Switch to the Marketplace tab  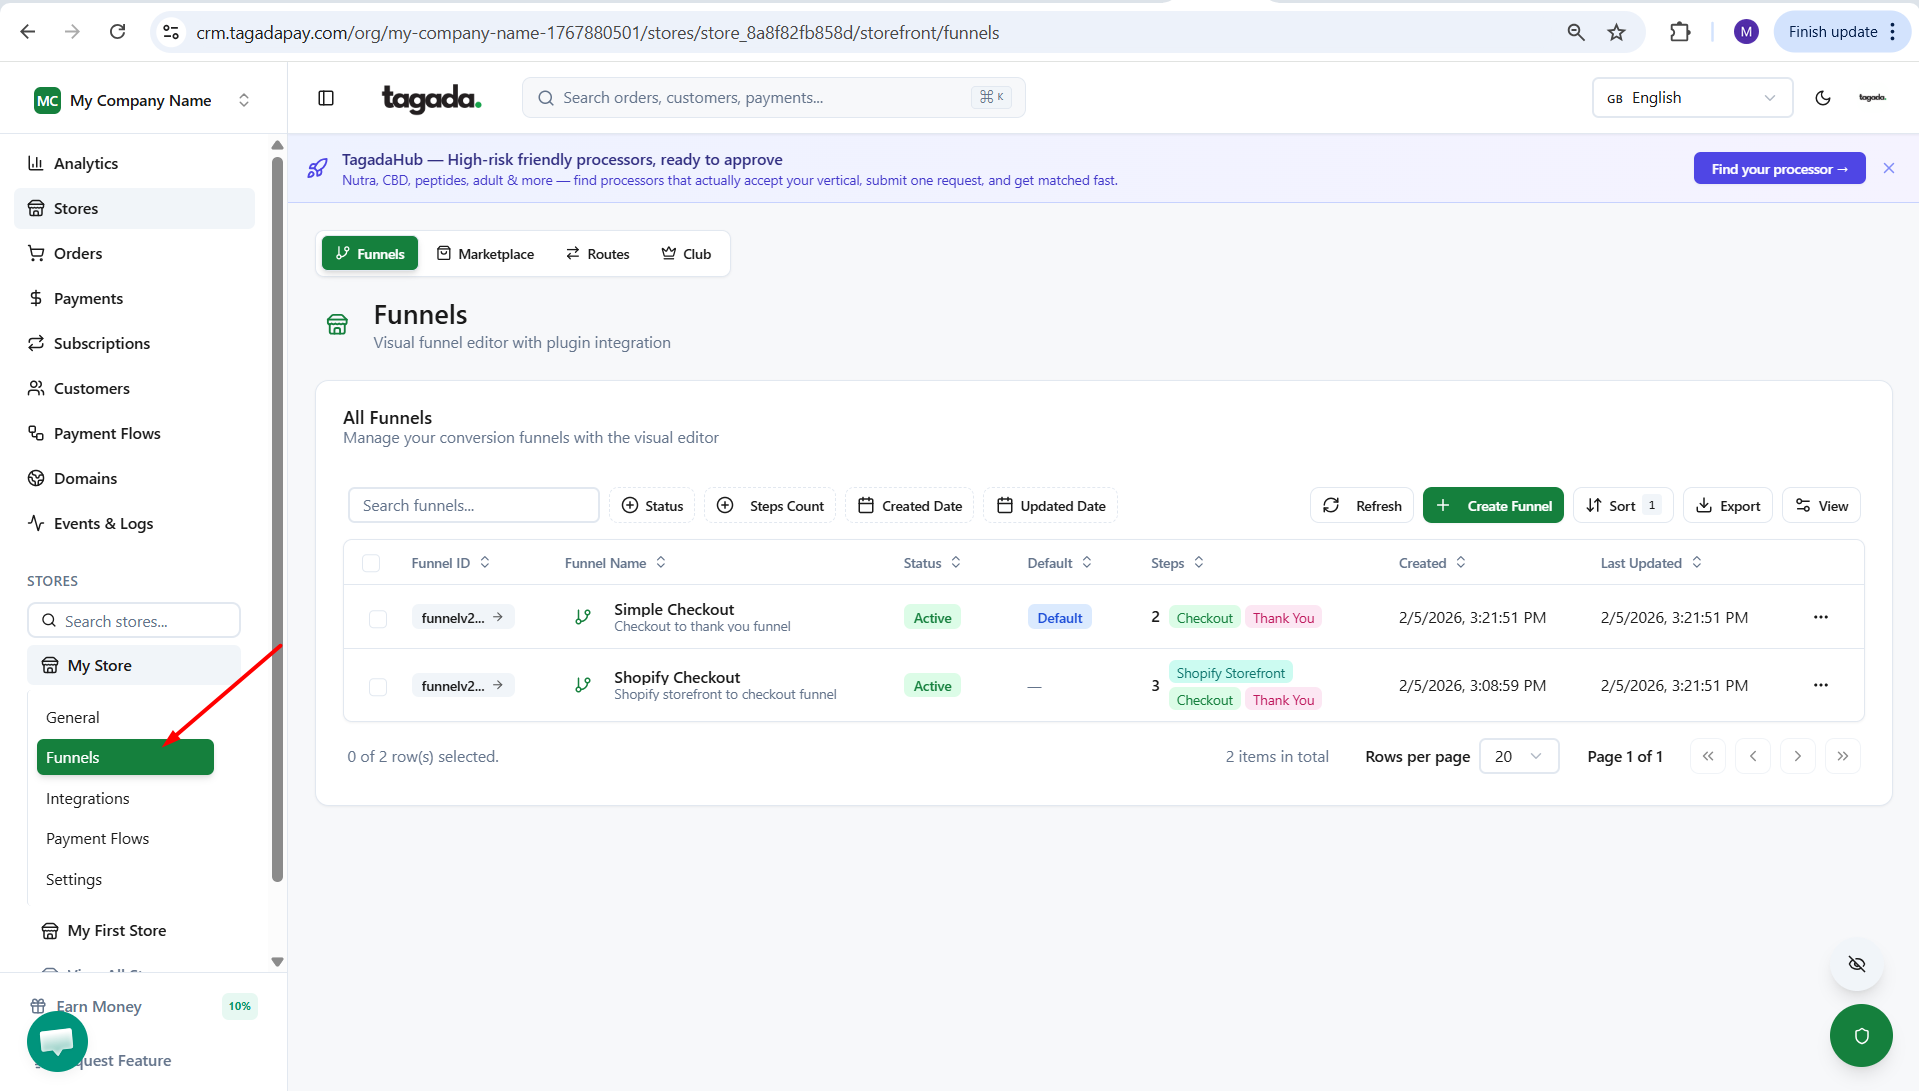coord(485,254)
